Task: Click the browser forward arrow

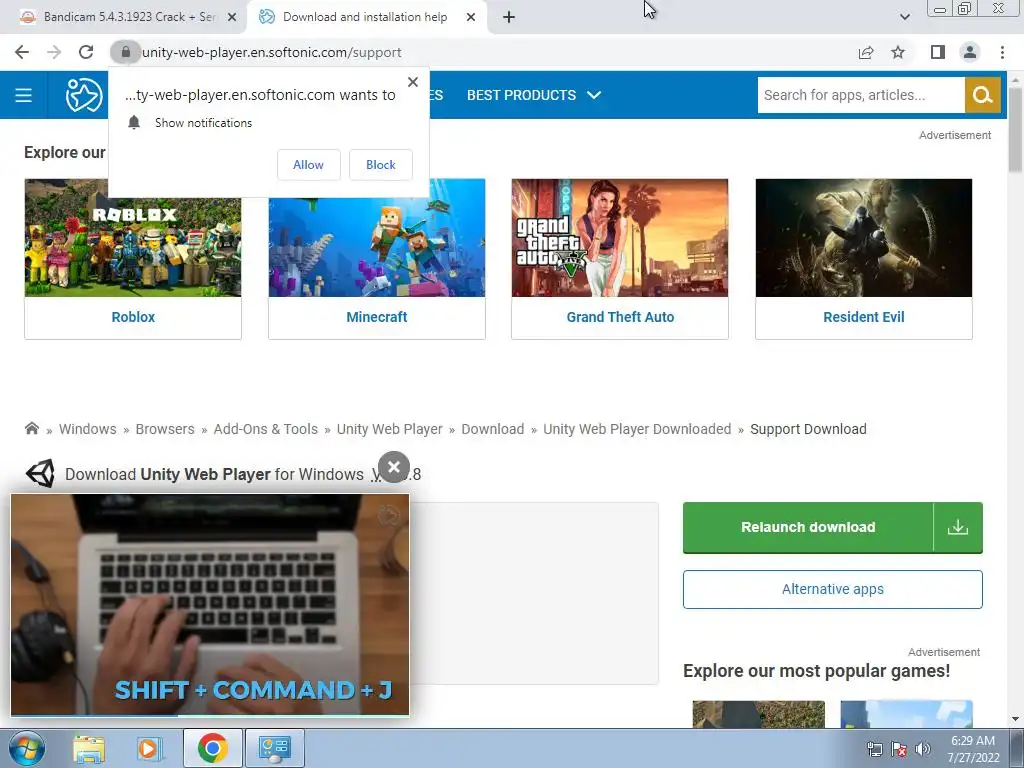Action: 54,52
